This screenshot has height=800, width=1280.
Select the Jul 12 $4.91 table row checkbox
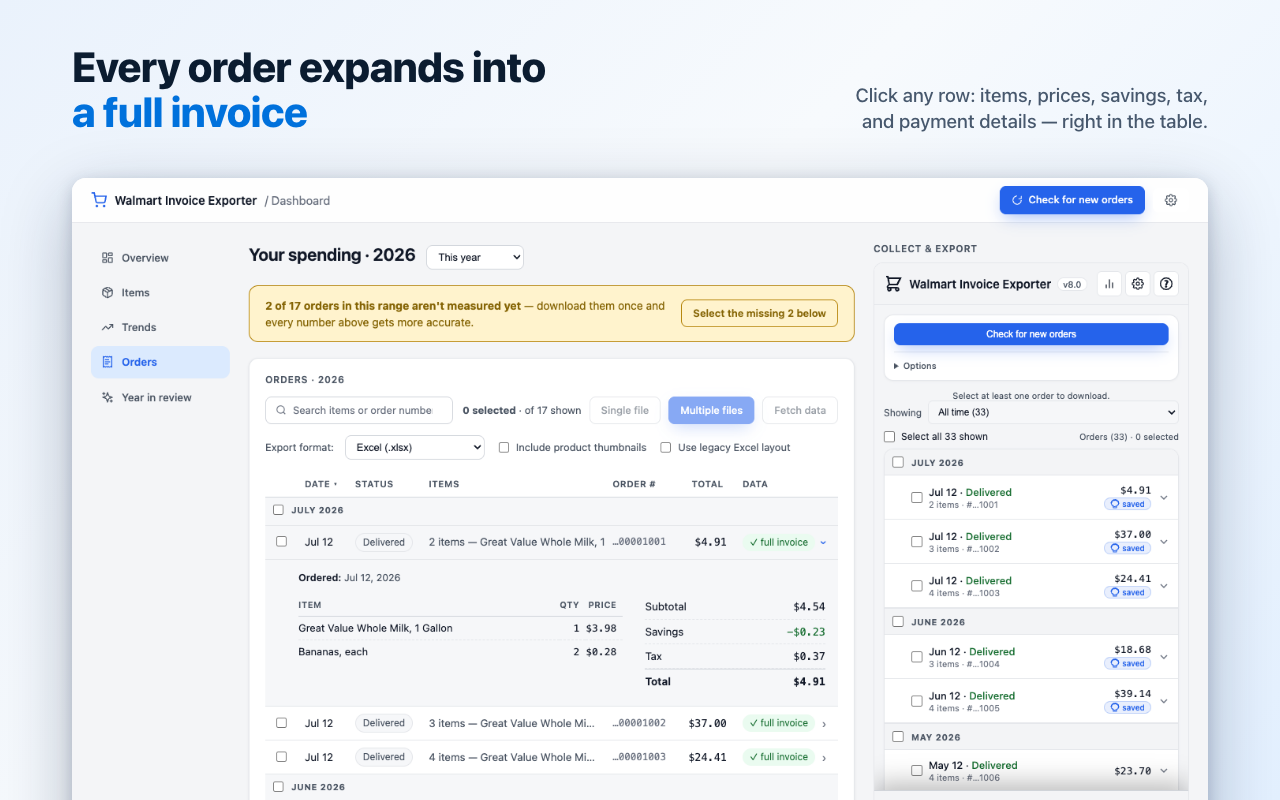(x=281, y=542)
